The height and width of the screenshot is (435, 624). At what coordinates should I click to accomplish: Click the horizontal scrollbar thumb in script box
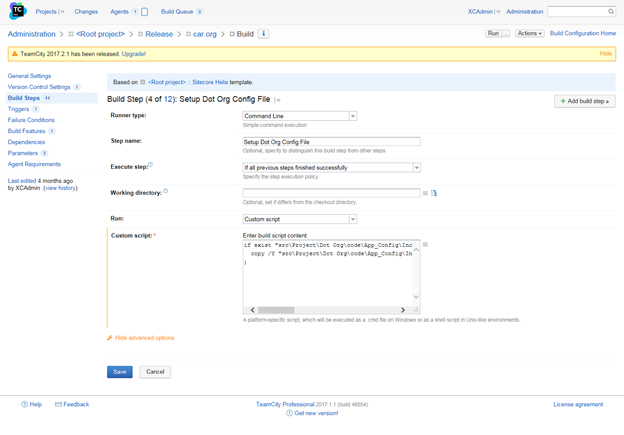click(276, 310)
